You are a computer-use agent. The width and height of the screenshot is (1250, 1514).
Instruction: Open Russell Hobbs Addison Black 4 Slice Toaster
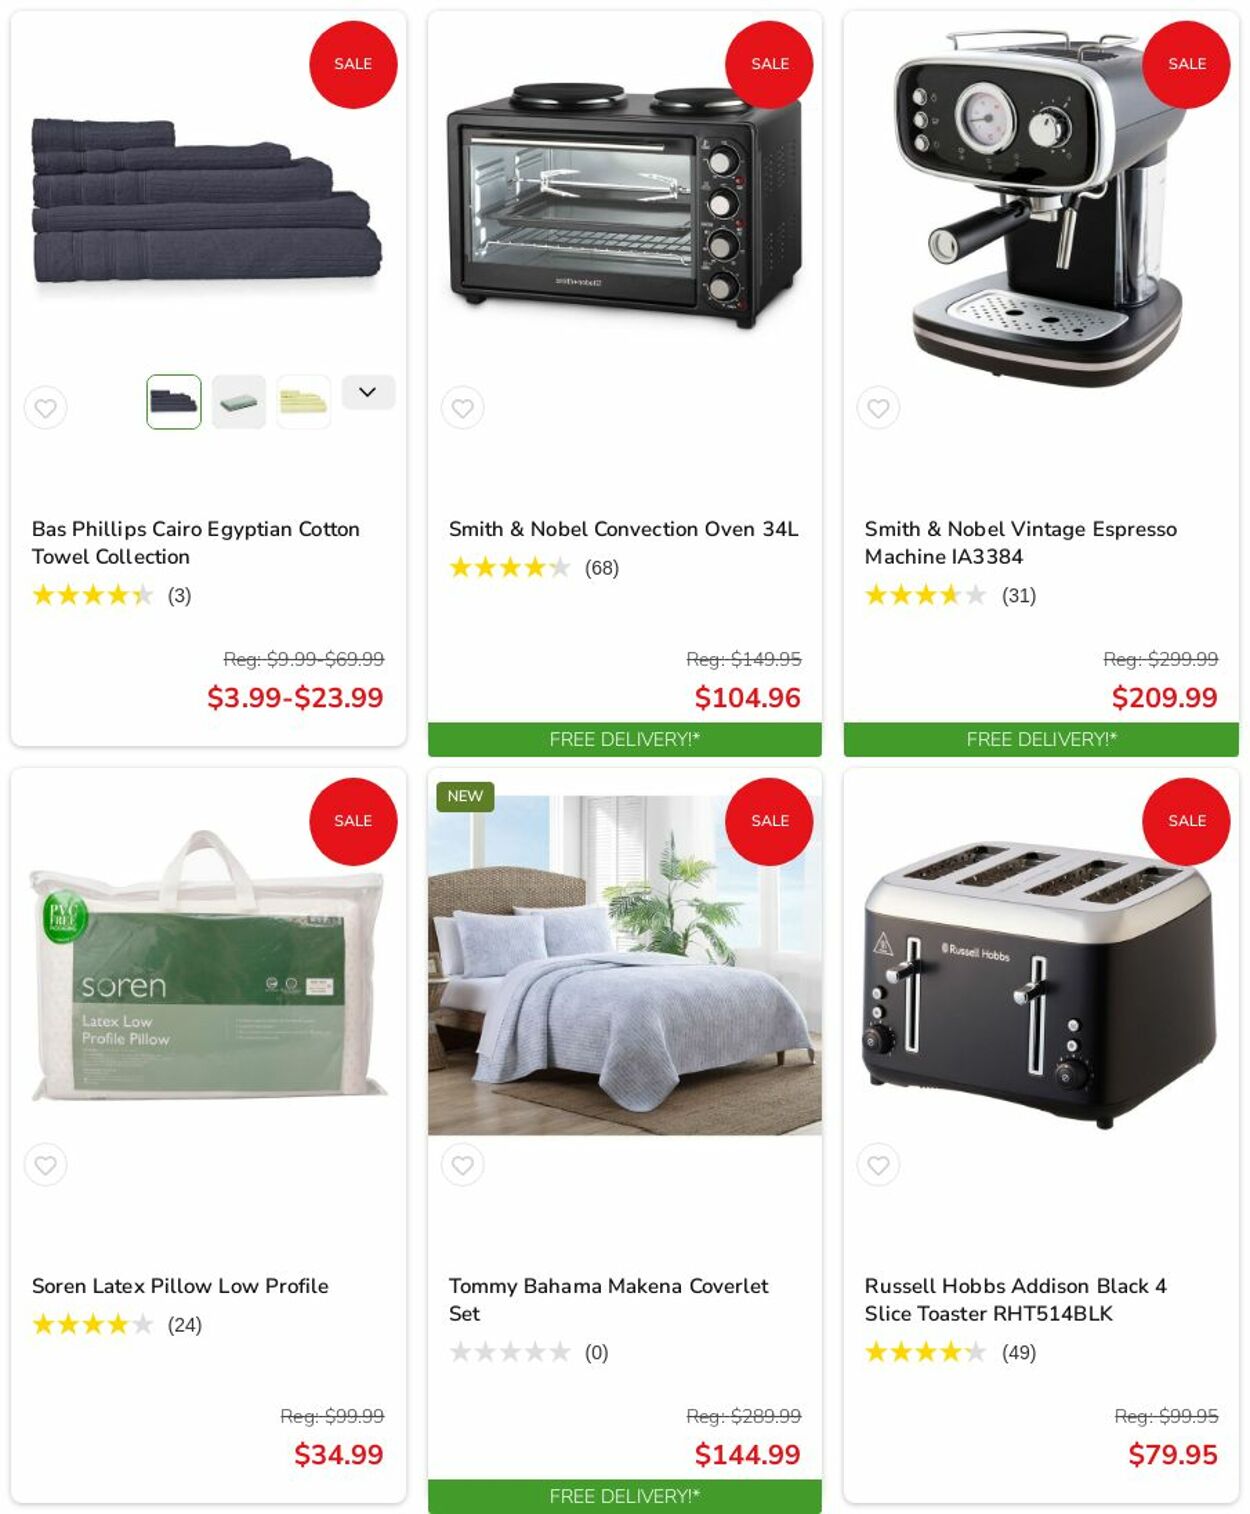pyautogui.click(x=1015, y=1300)
